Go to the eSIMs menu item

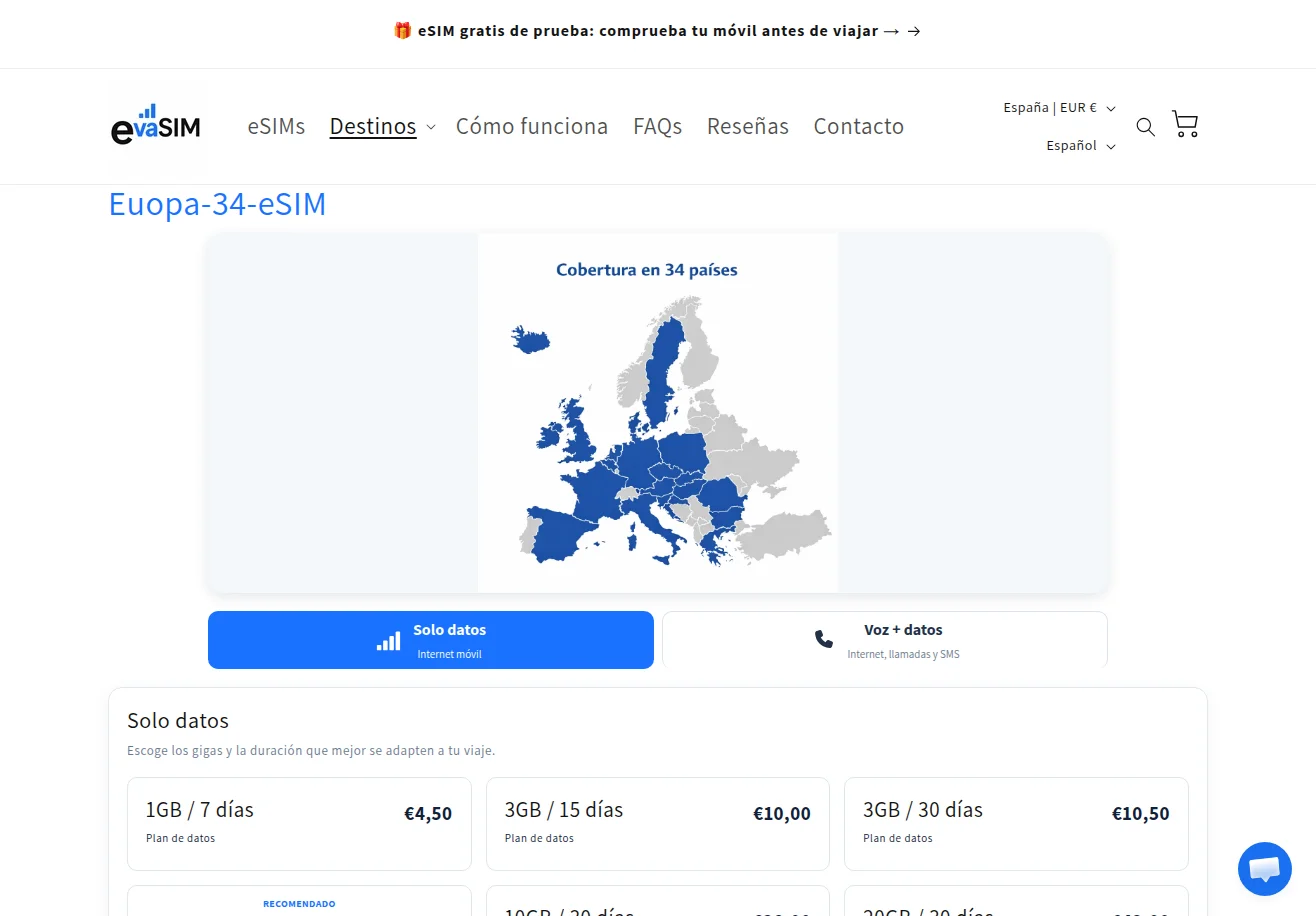276,127
